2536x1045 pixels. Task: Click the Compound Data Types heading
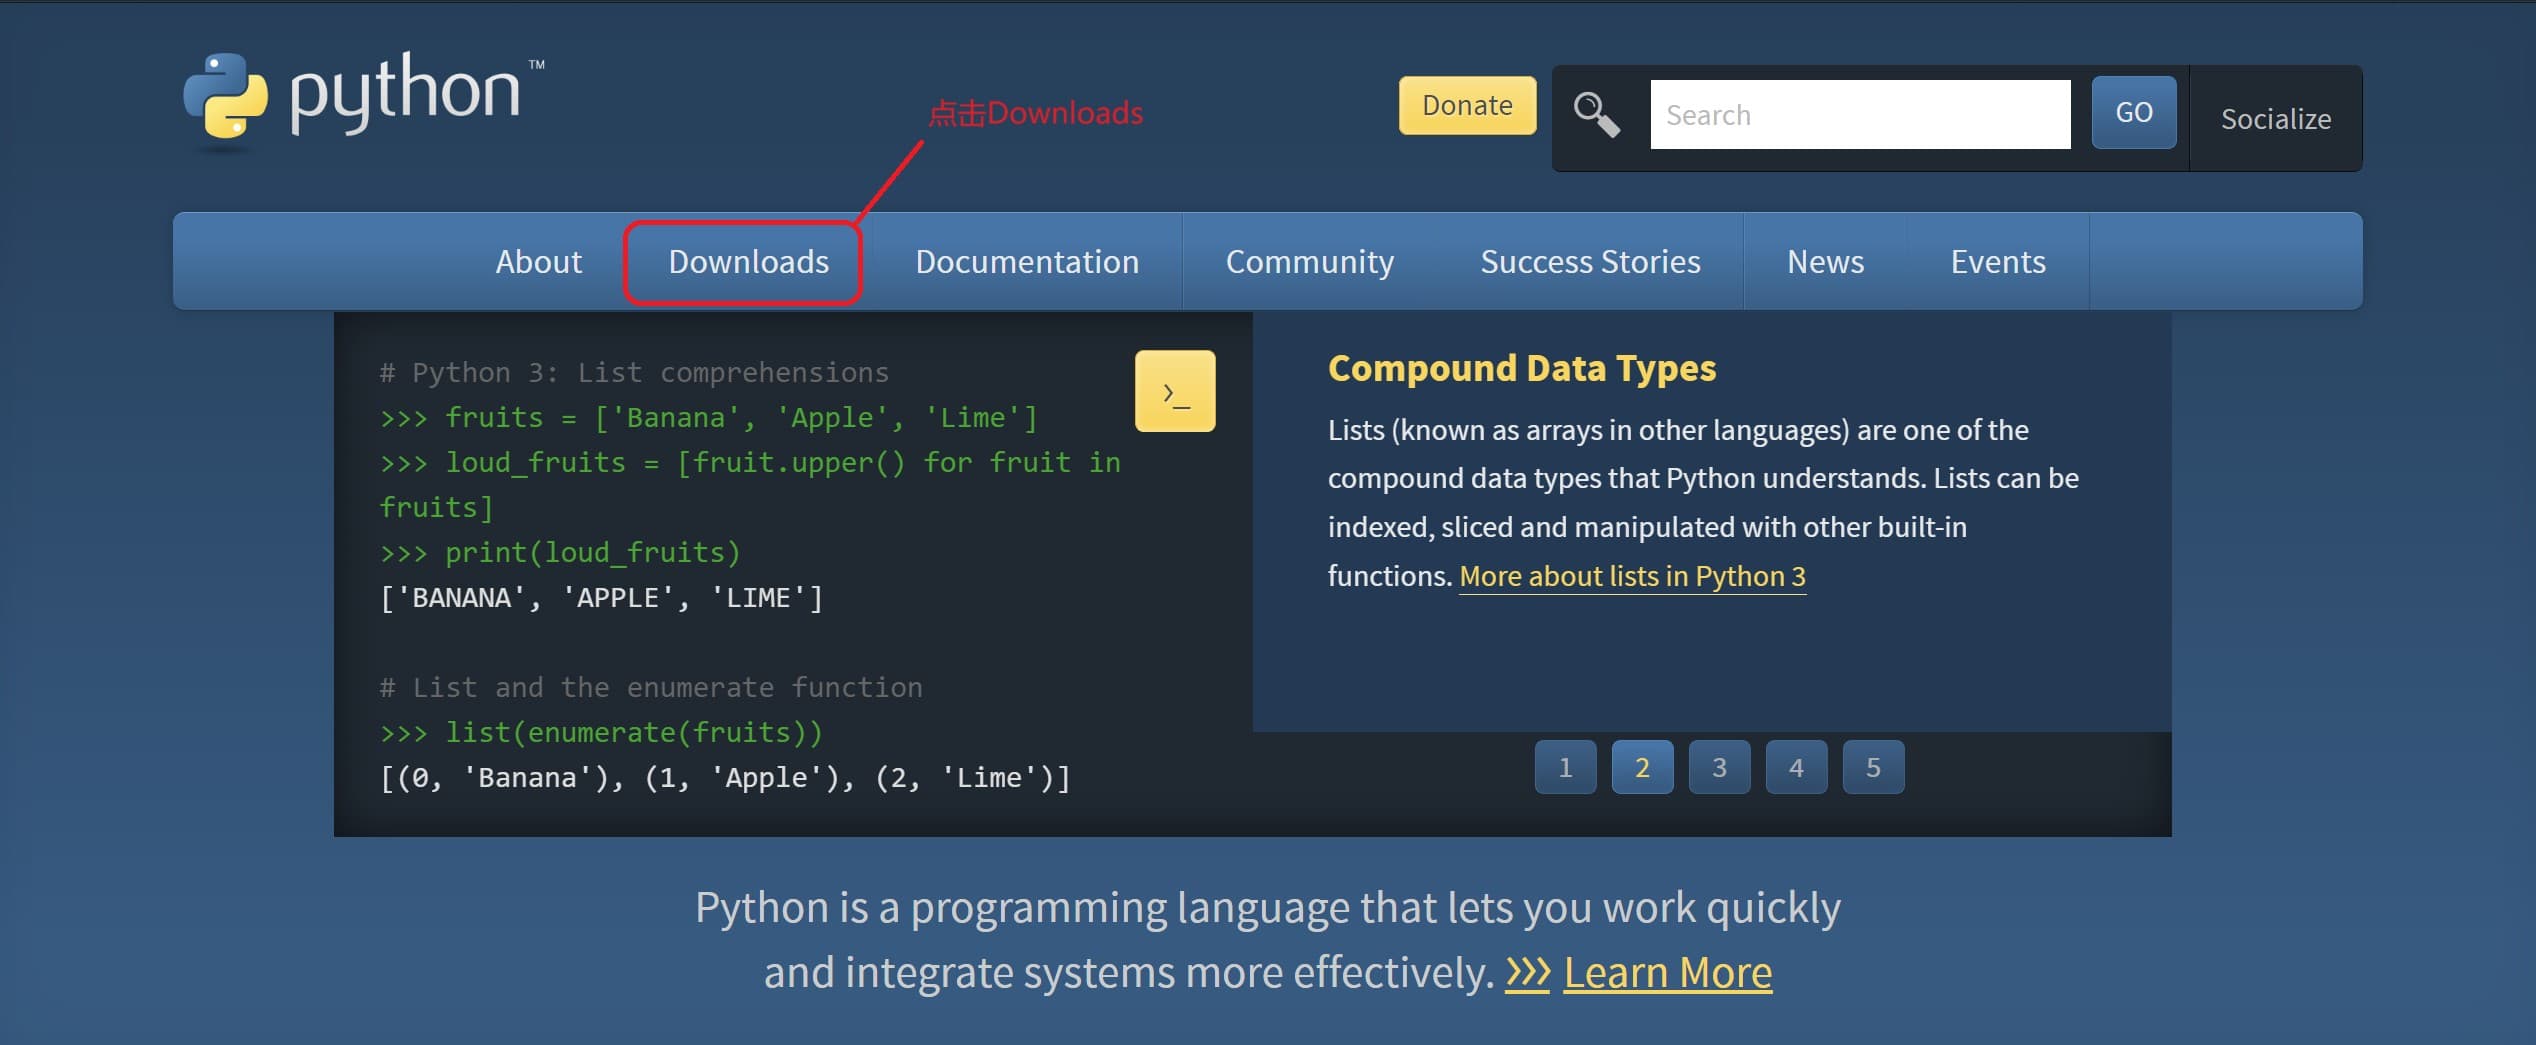tap(1522, 368)
